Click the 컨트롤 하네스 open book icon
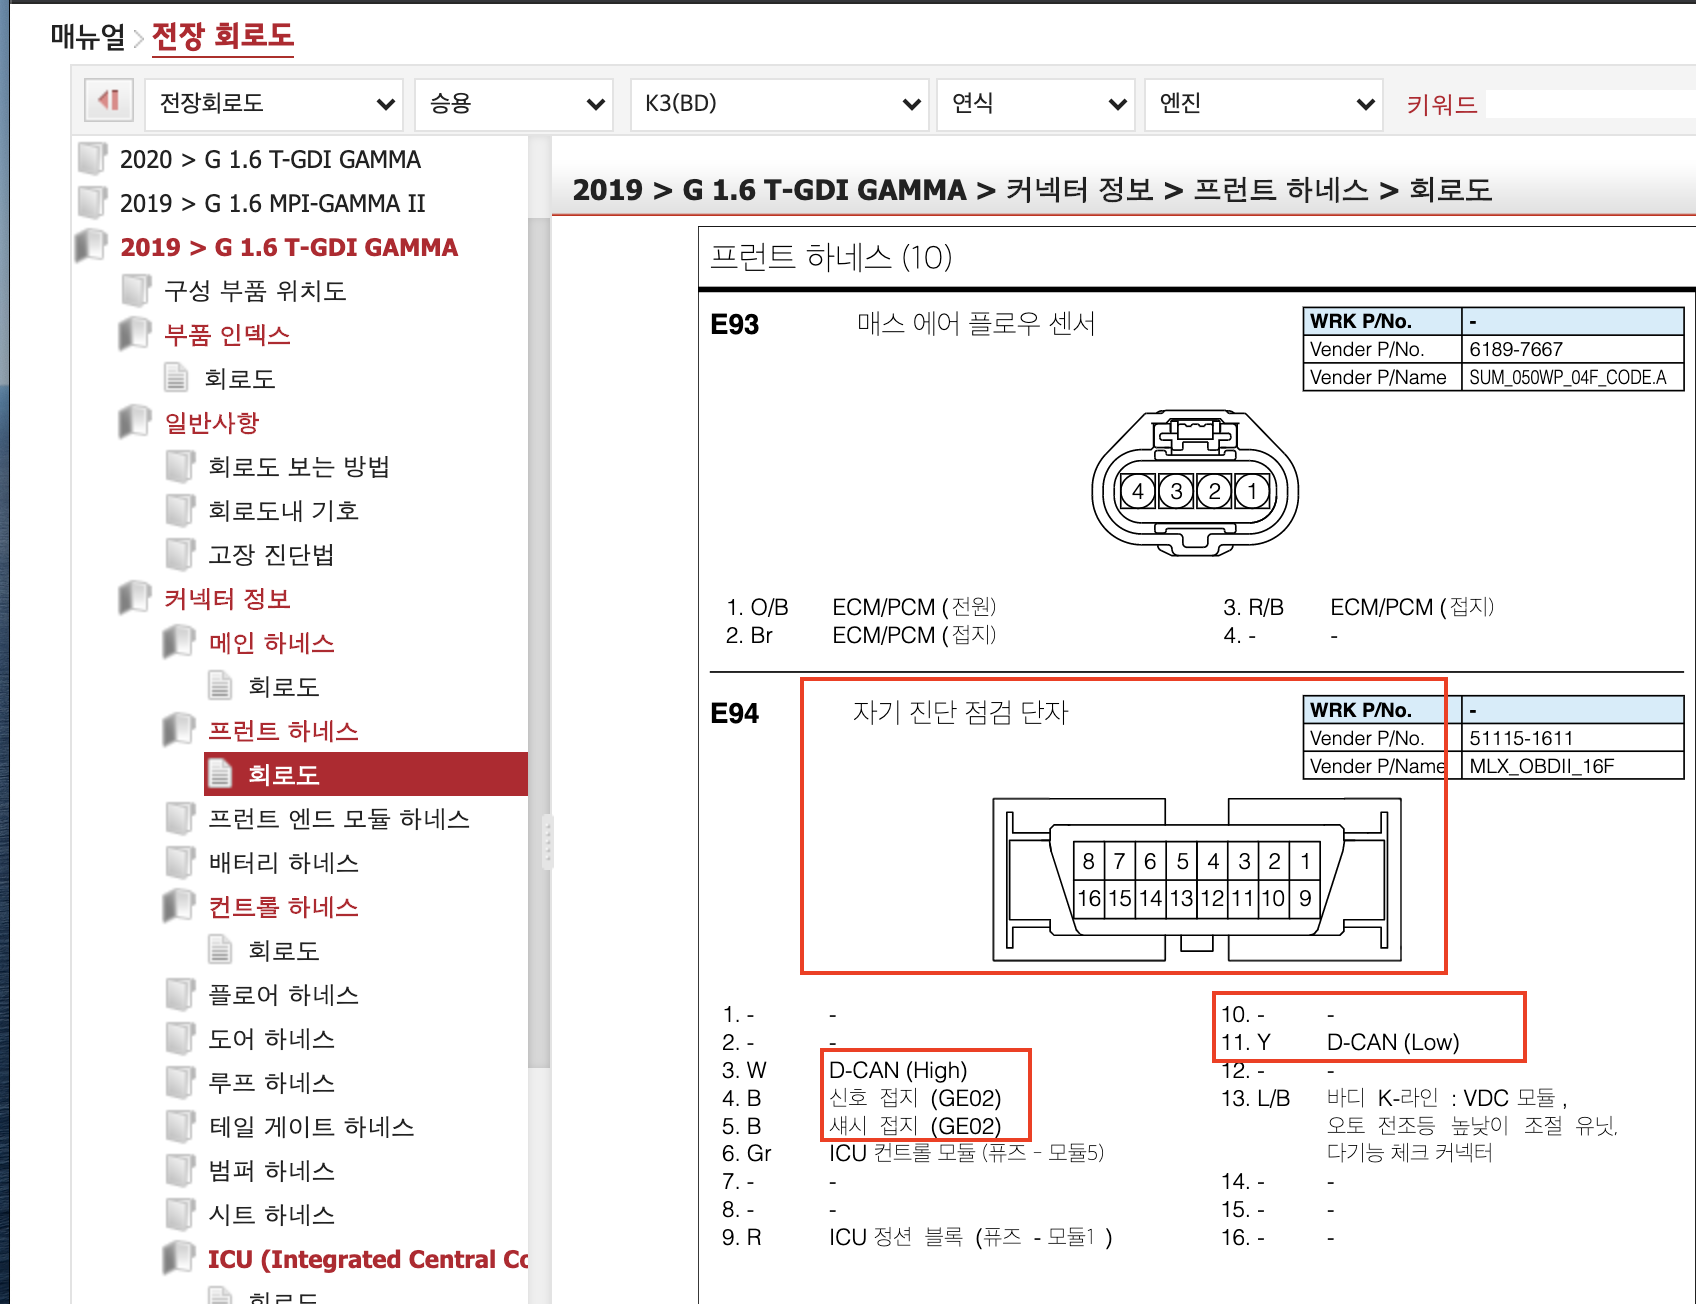Viewport: 1696px width, 1304px height. pyautogui.click(x=180, y=906)
